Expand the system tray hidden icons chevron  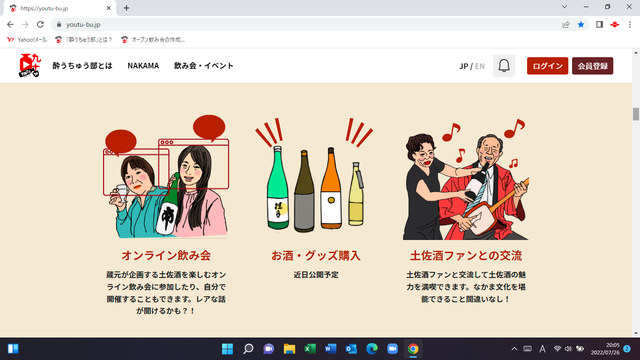coord(514,349)
